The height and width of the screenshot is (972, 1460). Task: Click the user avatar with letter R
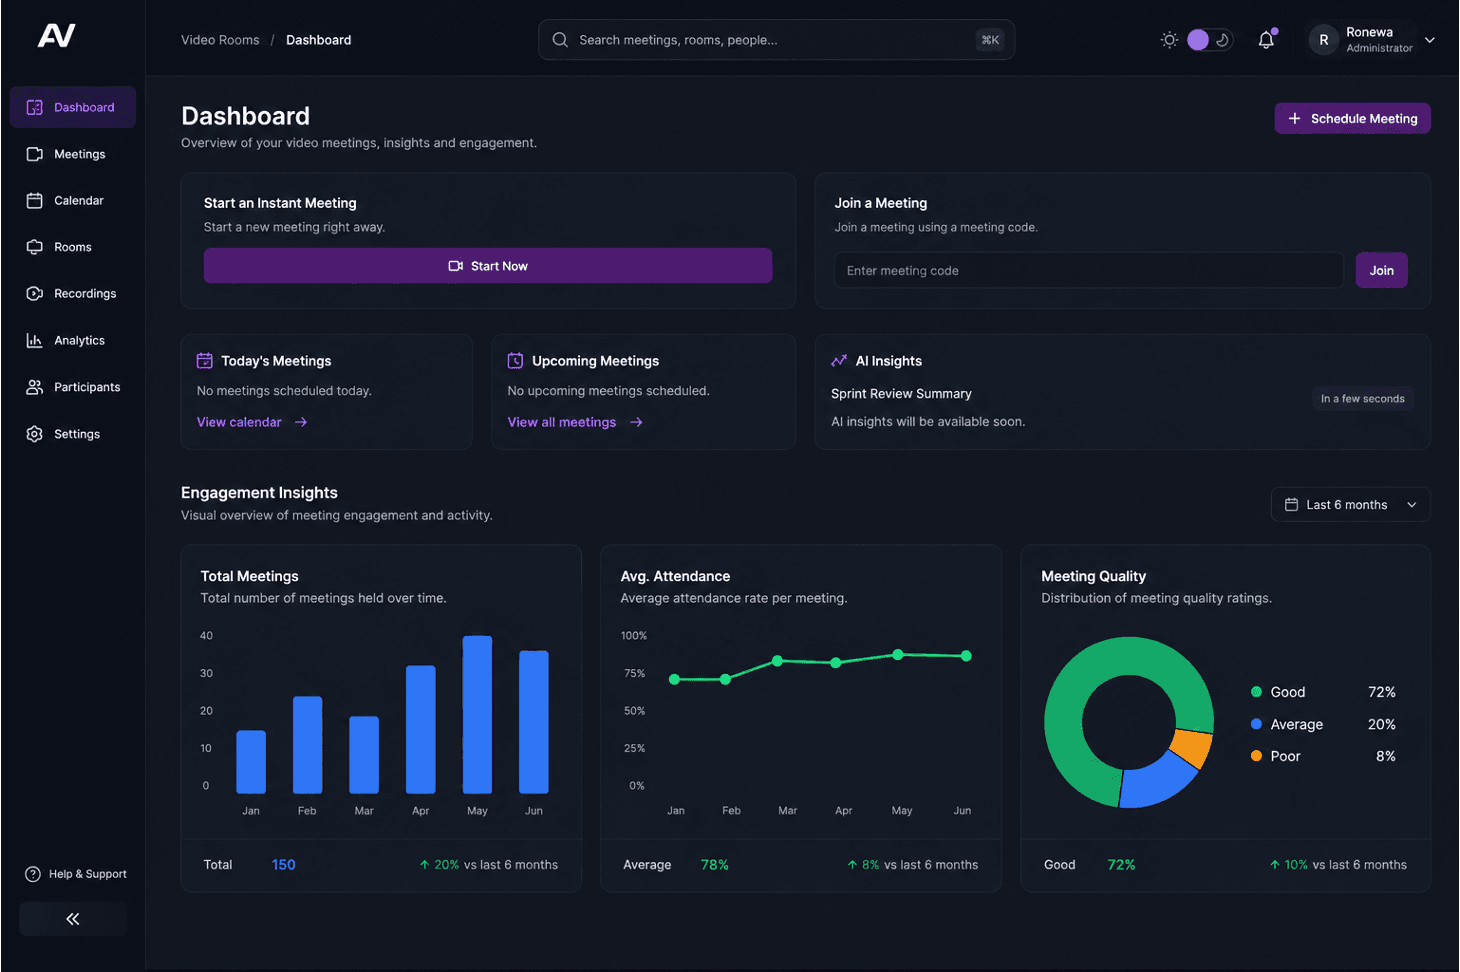point(1324,40)
